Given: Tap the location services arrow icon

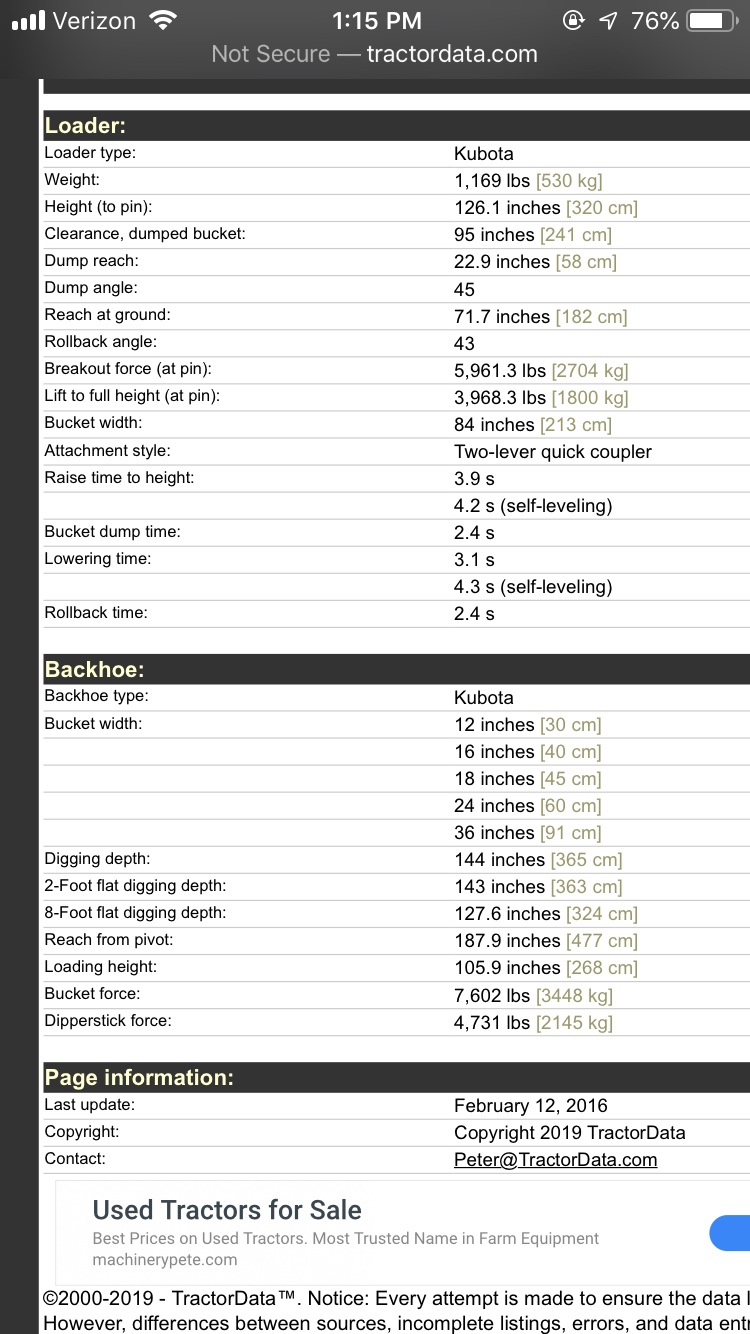Looking at the screenshot, I should point(608,21).
